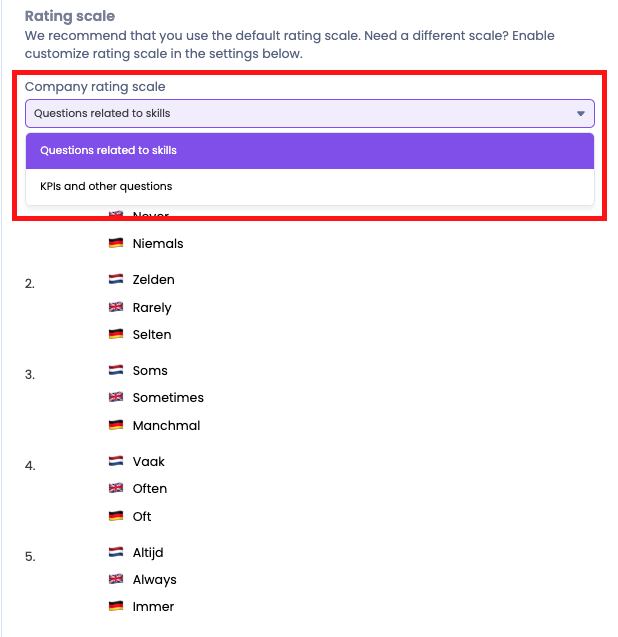Click the Immer rating label

coord(153,607)
